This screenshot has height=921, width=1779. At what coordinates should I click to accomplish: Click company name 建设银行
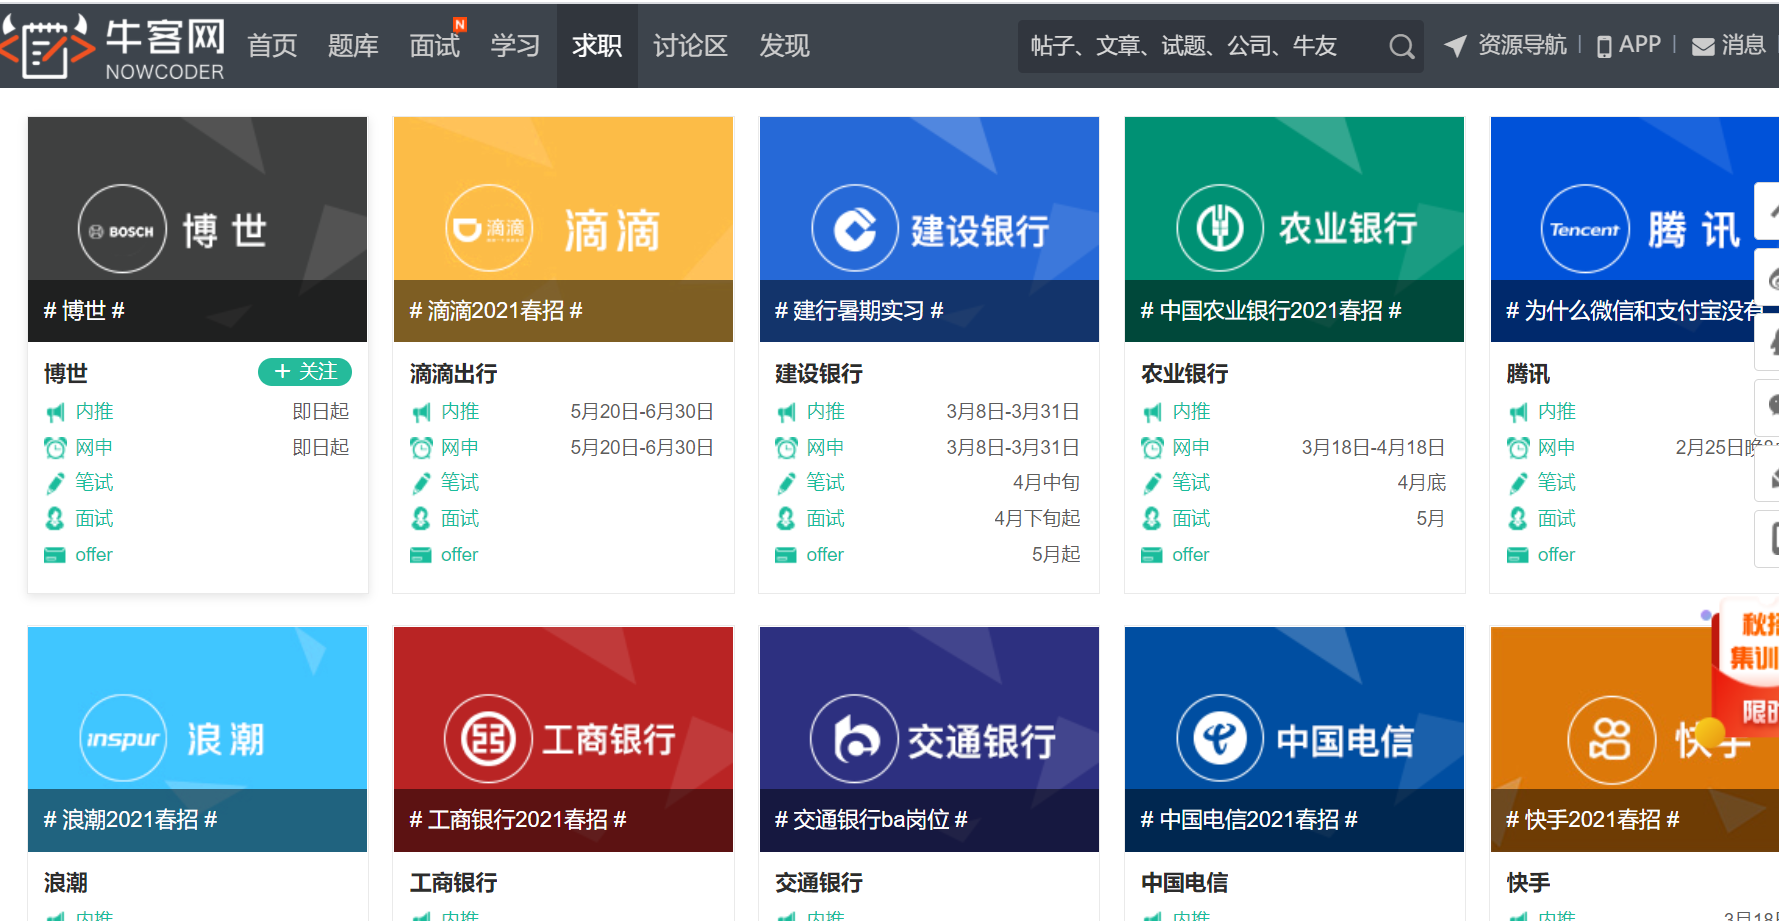click(819, 374)
